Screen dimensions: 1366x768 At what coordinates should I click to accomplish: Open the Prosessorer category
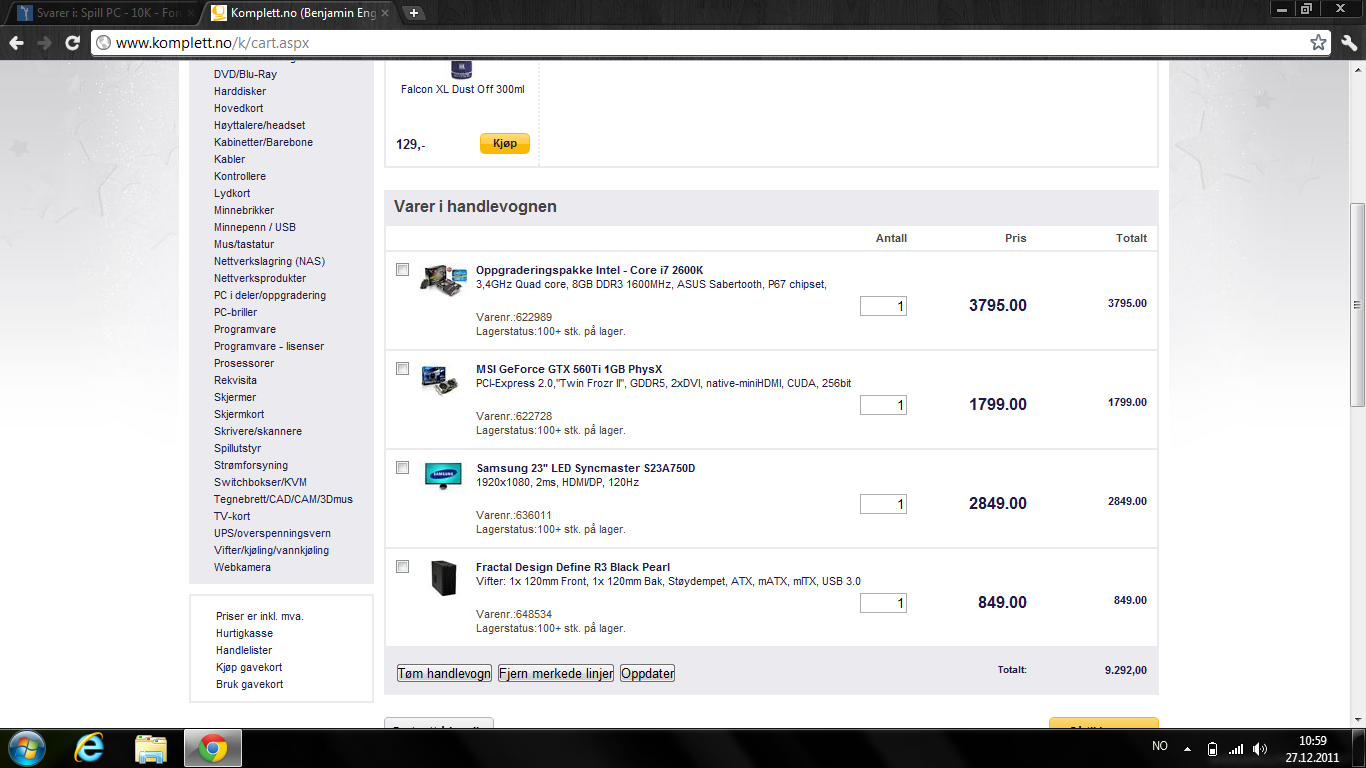pos(244,363)
